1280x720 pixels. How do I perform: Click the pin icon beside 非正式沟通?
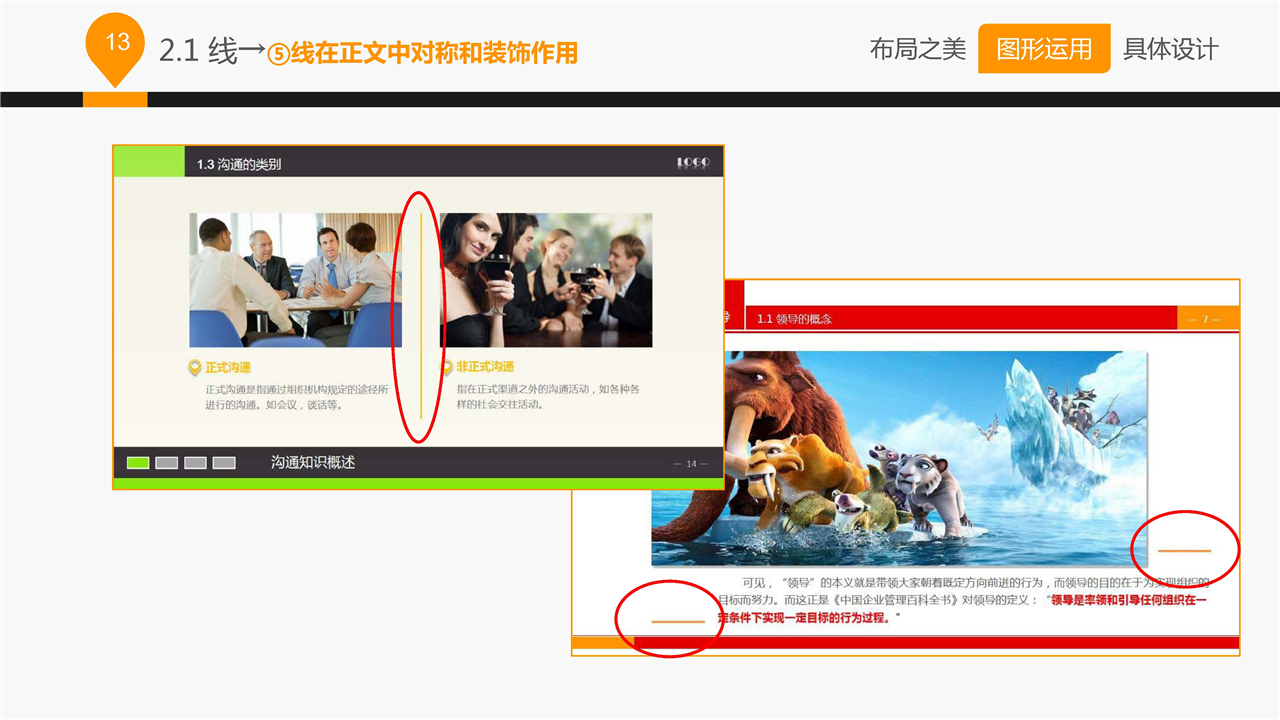point(447,368)
